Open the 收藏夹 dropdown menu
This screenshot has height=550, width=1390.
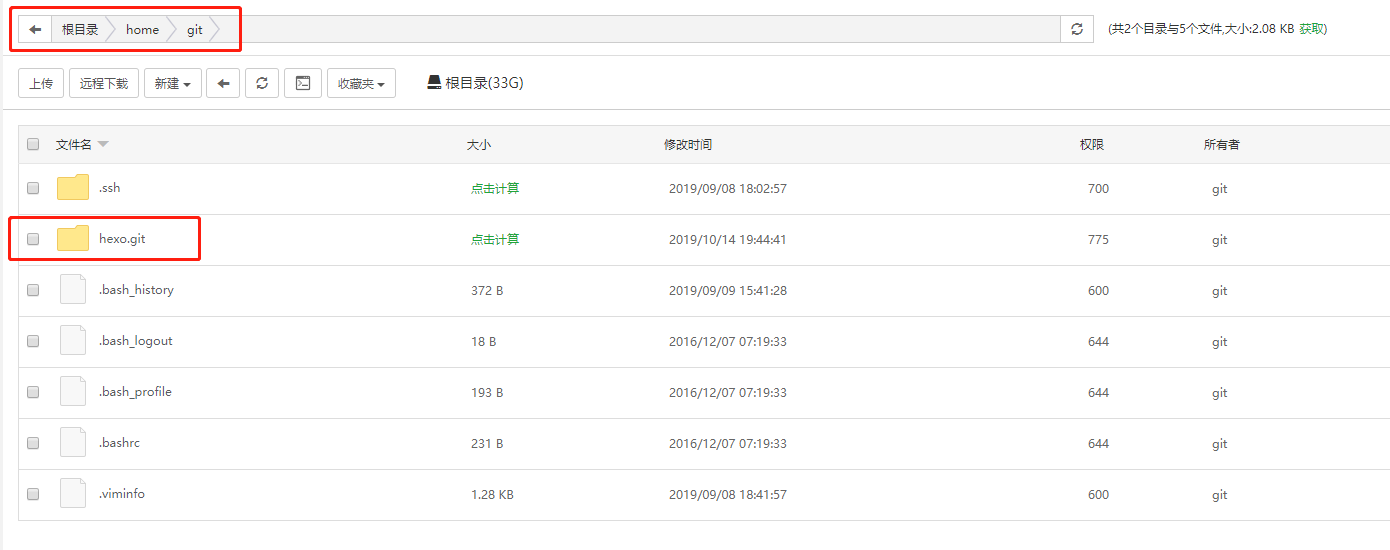(361, 84)
